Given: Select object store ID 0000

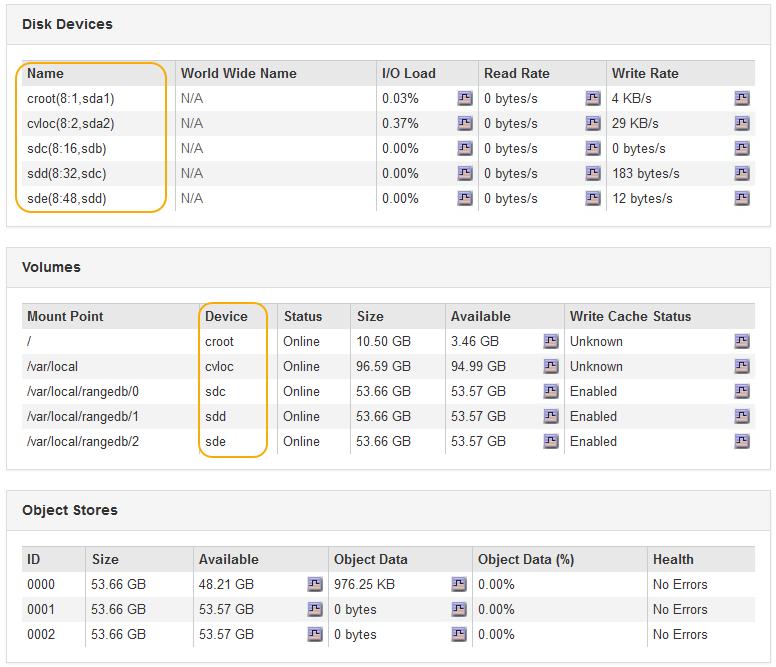Looking at the screenshot, I should 41,584.
